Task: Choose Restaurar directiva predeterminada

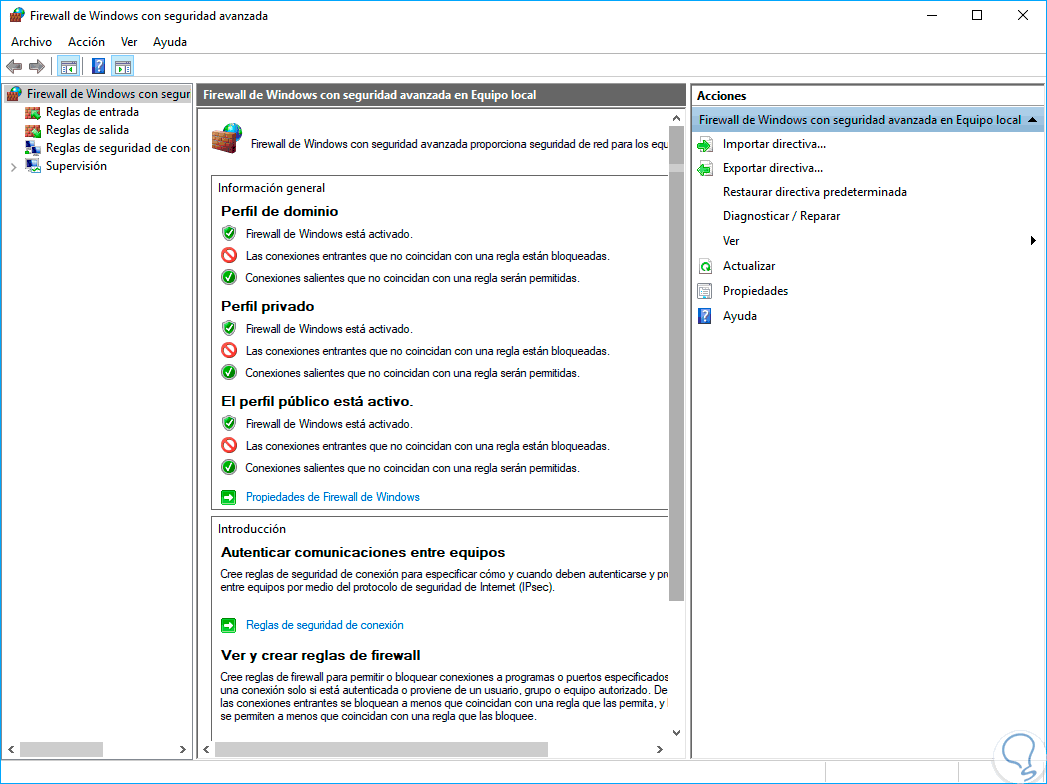Action: point(815,192)
